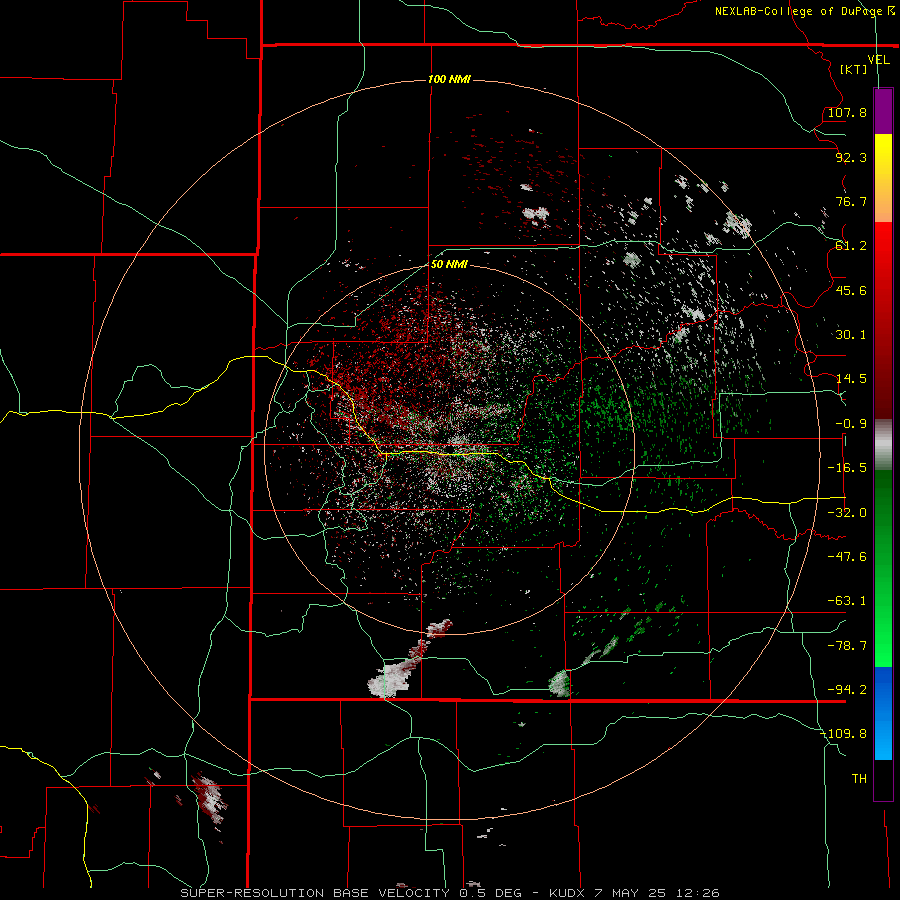Select the 30.1 velocity scale value
Image resolution: width=900 pixels, height=900 pixels.
point(851,335)
